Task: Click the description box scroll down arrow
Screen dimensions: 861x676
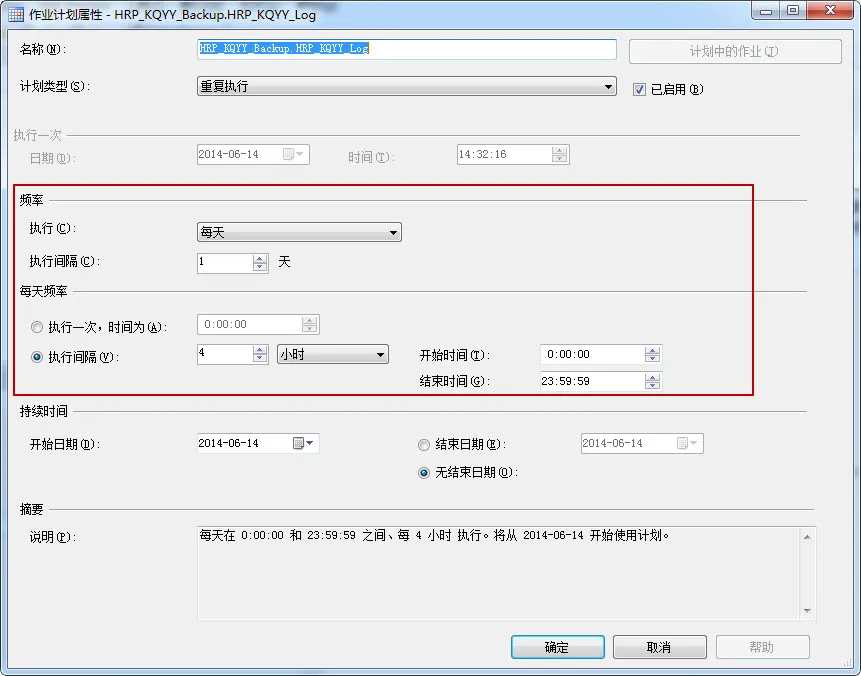Action: click(807, 611)
